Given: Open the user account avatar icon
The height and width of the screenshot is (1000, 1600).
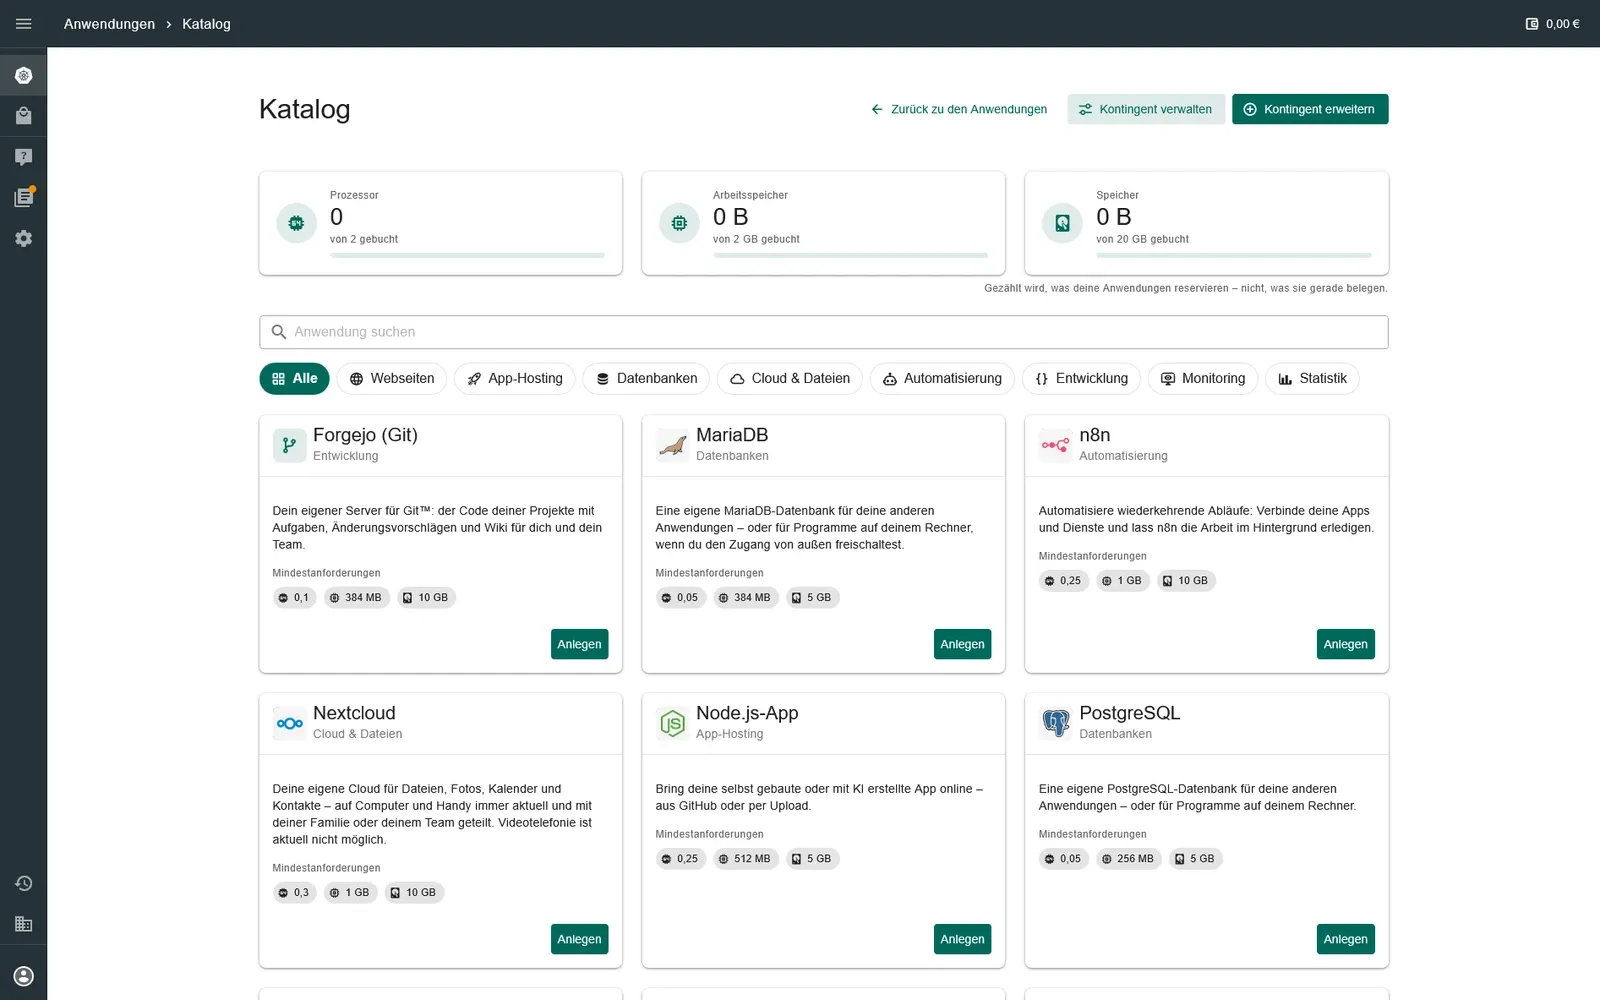Looking at the screenshot, I should click(24, 976).
